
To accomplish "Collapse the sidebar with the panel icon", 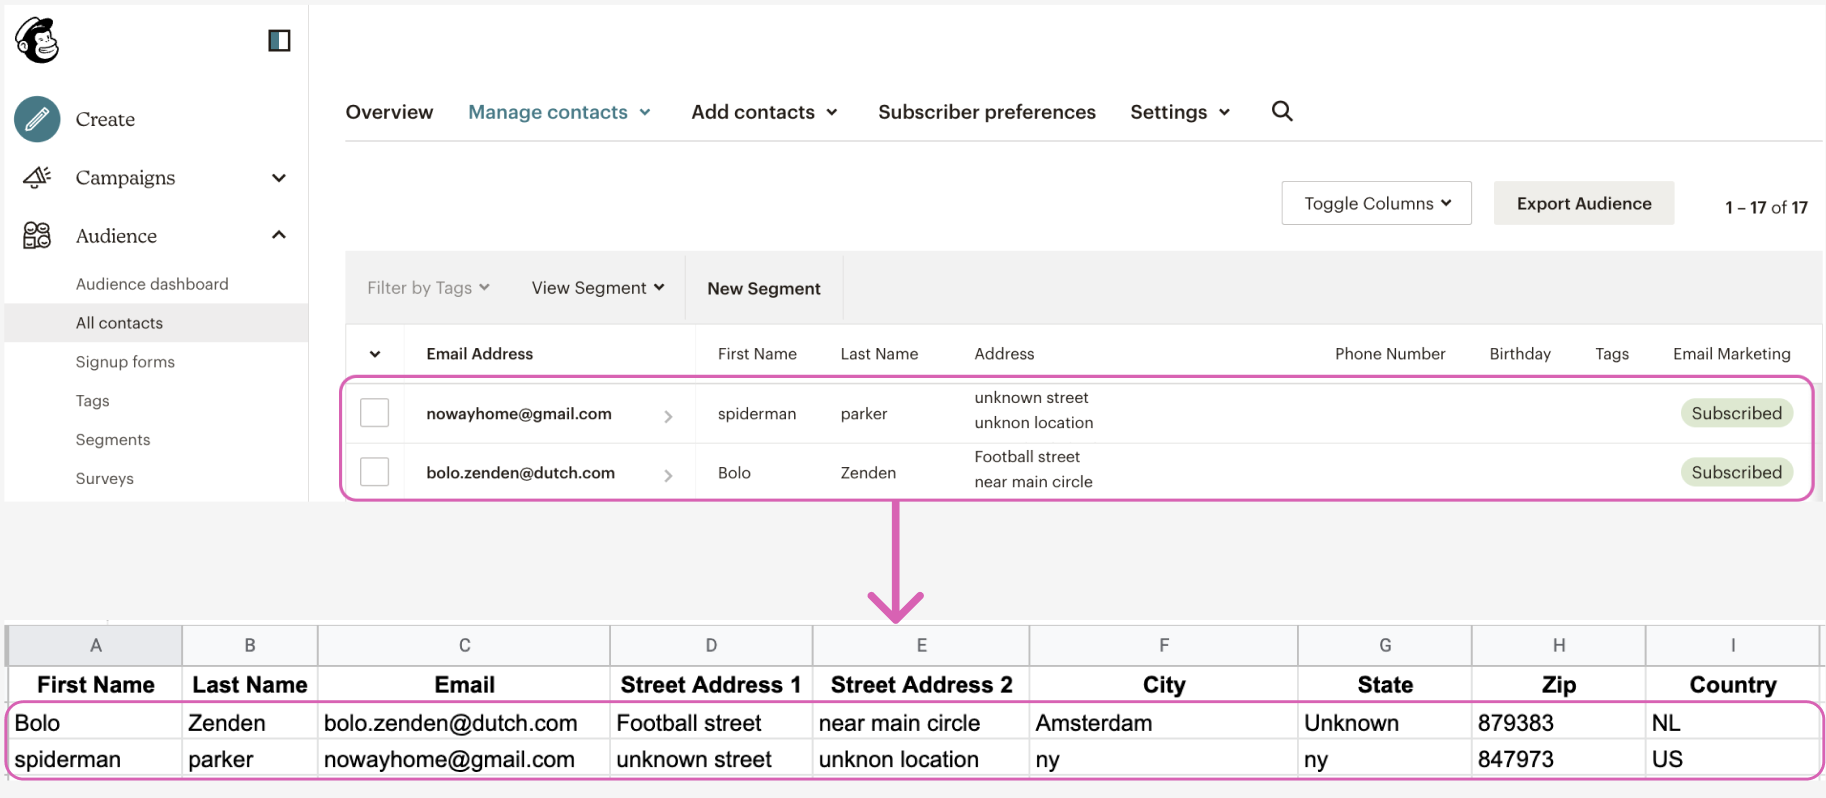I will pos(279,41).
